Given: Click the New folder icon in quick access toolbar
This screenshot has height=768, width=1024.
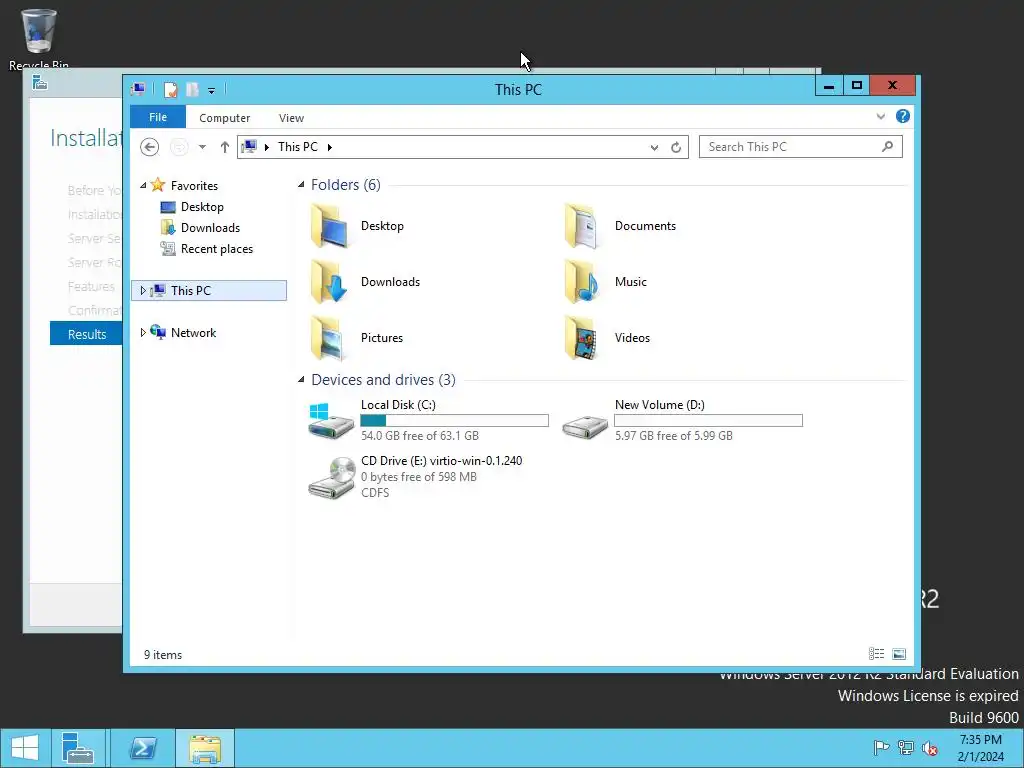Looking at the screenshot, I should [x=193, y=89].
